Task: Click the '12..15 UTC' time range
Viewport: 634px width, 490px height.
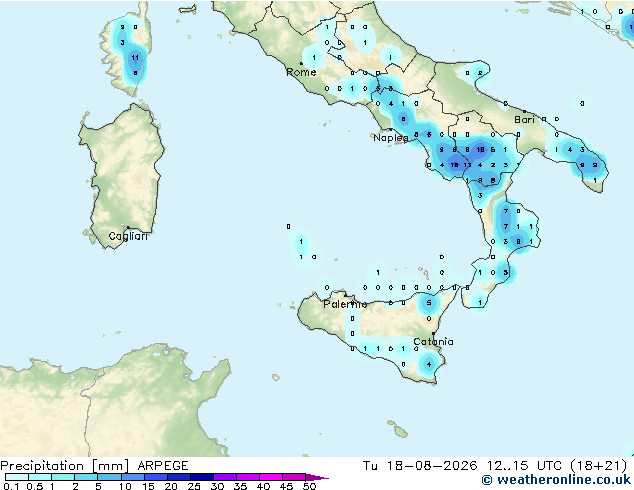Action: point(524,466)
